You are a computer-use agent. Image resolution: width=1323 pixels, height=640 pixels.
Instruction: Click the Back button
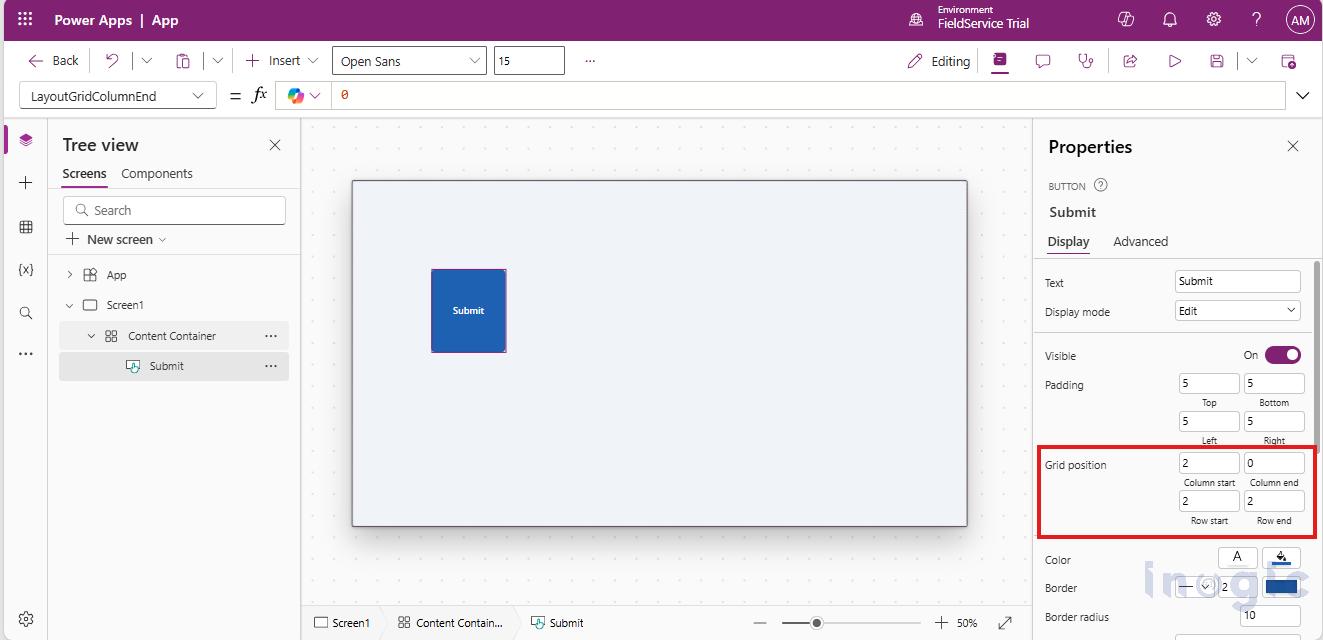(52, 60)
